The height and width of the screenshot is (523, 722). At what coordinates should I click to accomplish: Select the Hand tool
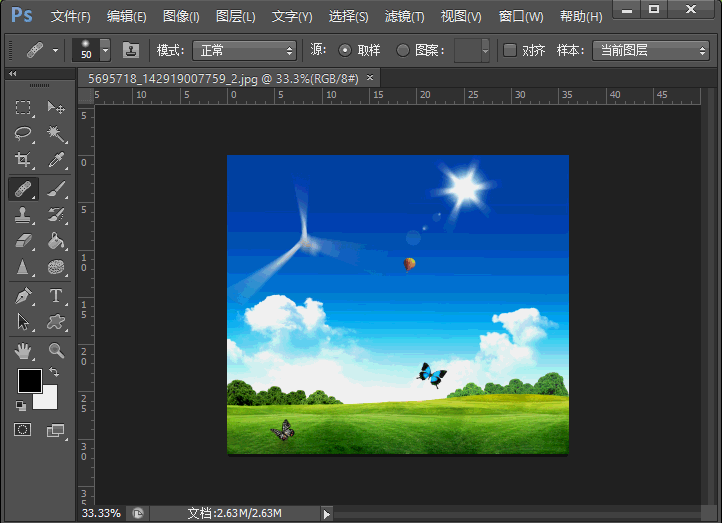(x=23, y=350)
